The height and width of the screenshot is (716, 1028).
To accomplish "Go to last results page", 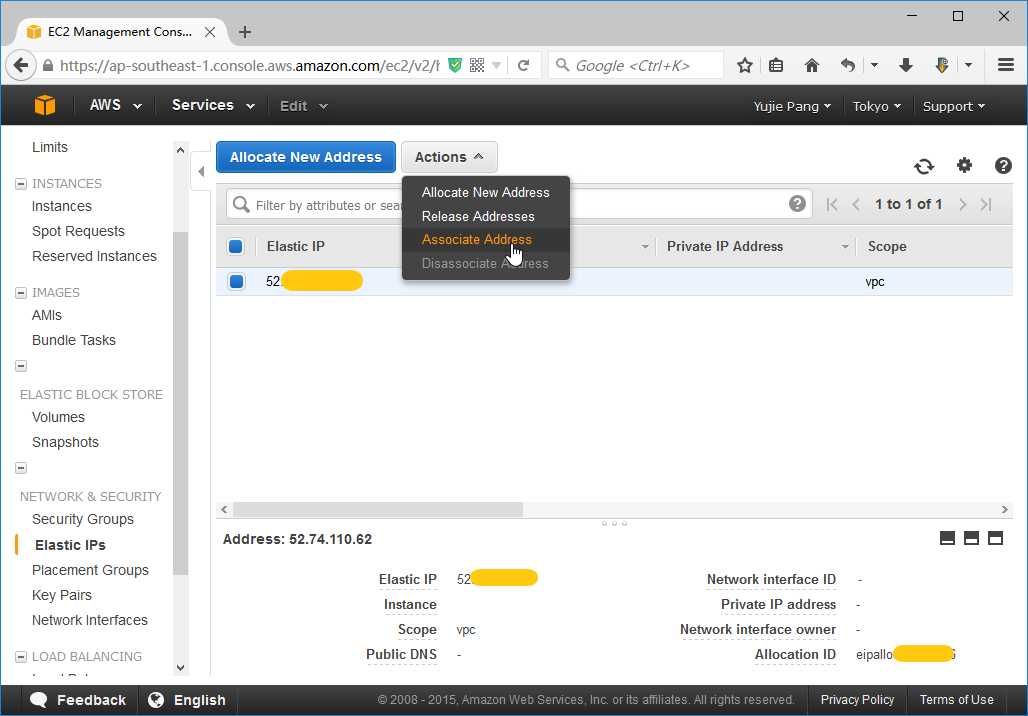I will pyautogui.click(x=985, y=205).
